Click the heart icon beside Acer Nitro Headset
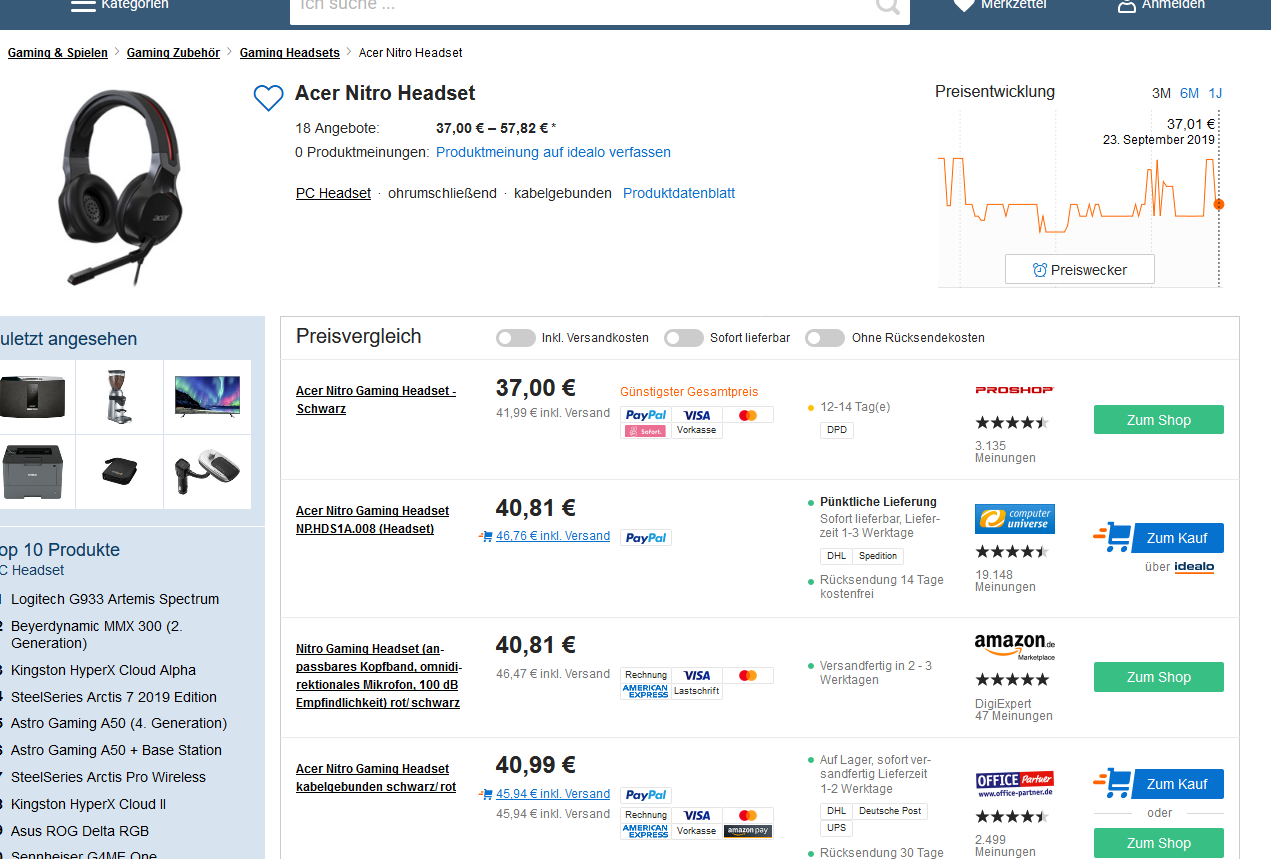The image size is (1271, 859). coord(268,98)
